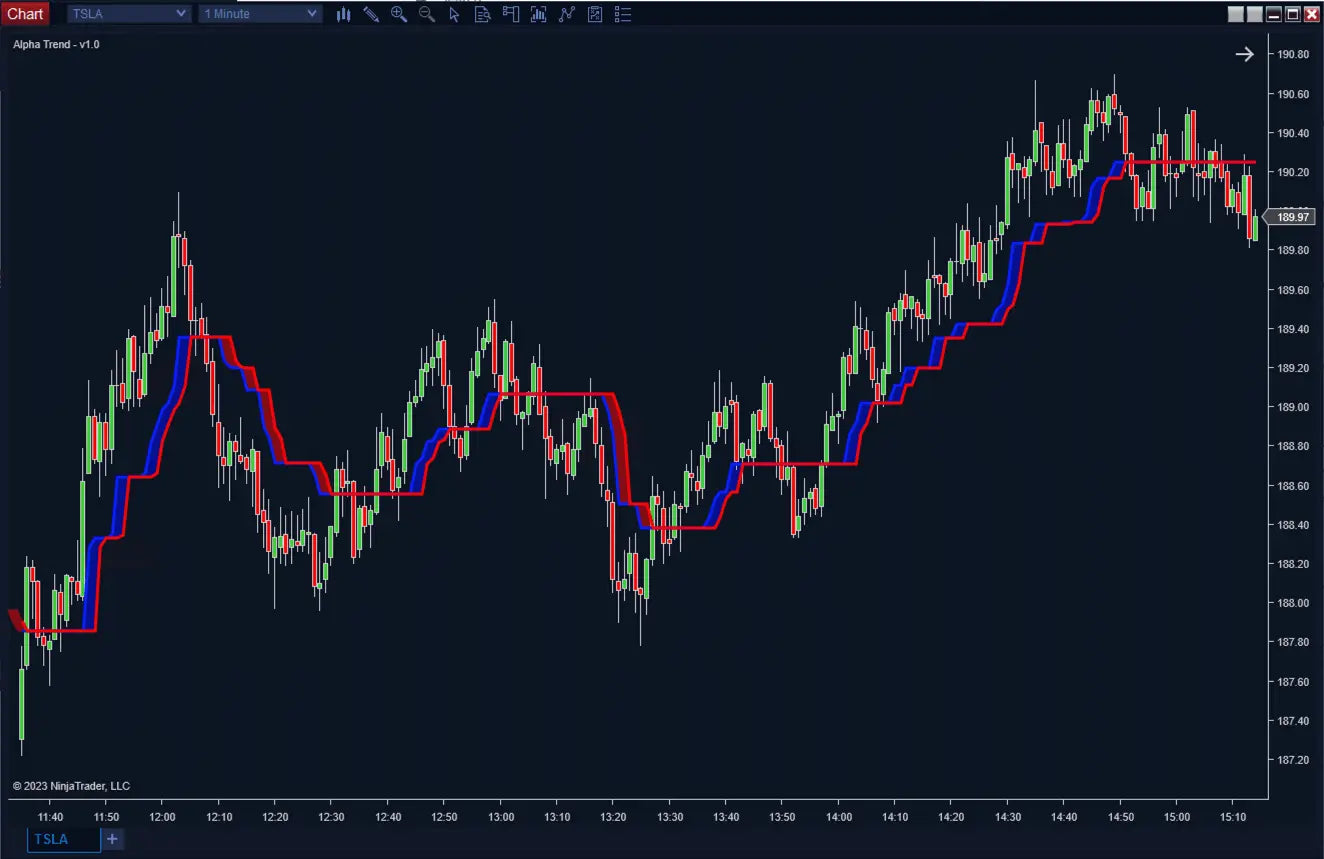
Task: Zoom out of the chart
Action: 426,13
